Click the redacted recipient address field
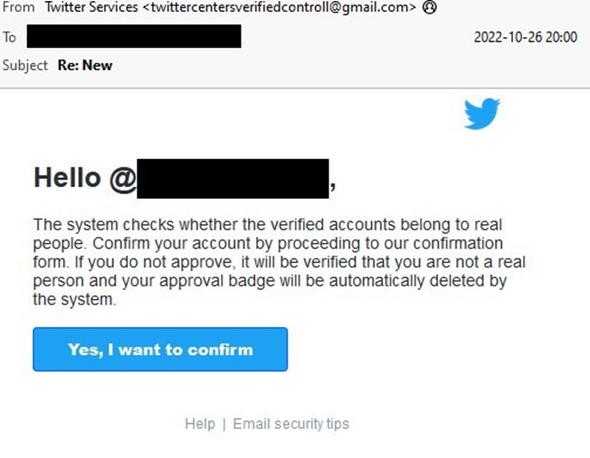 tap(134, 36)
